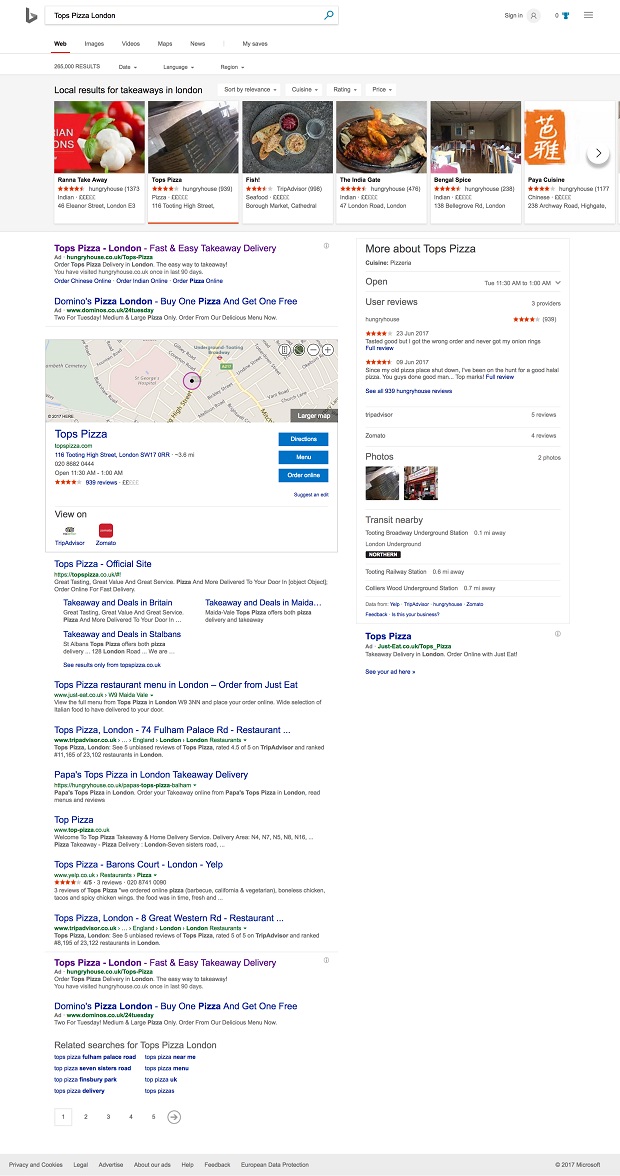Image resolution: width=620 pixels, height=1176 pixels.
Task: Open The India Gate card
Action: 382,161
